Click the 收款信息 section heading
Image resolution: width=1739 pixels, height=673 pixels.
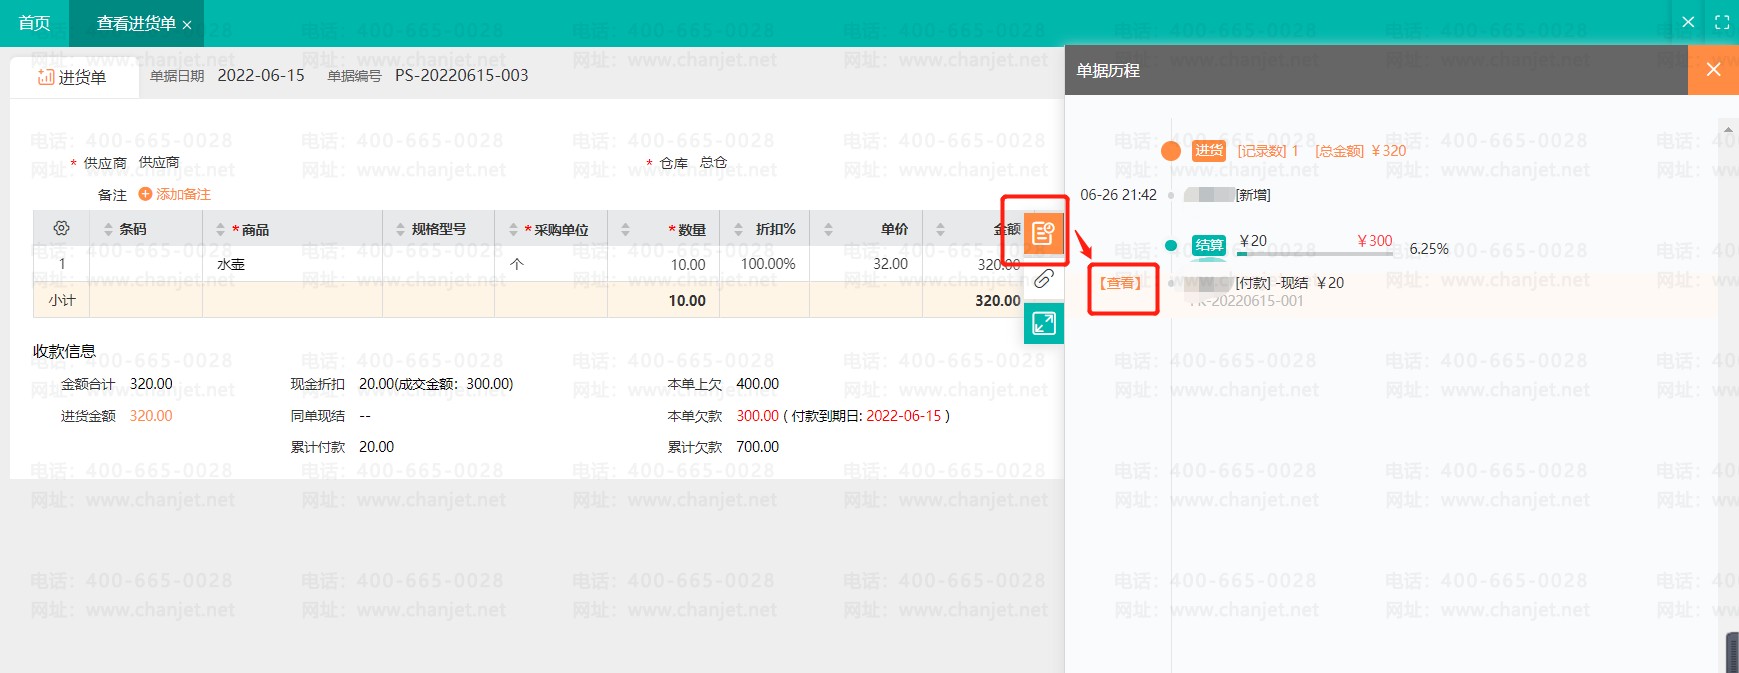pos(64,351)
